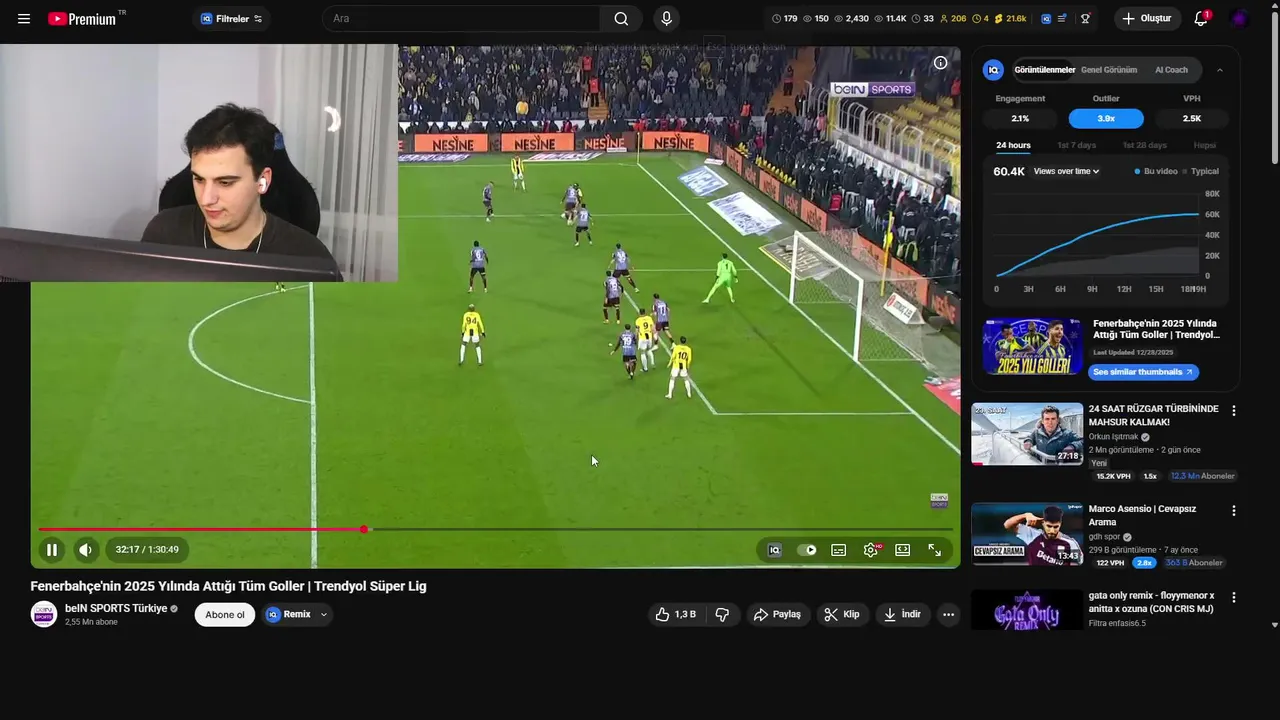Collapse the IQ panel chevron
Image resolution: width=1280 pixels, height=720 pixels.
[x=1219, y=70]
